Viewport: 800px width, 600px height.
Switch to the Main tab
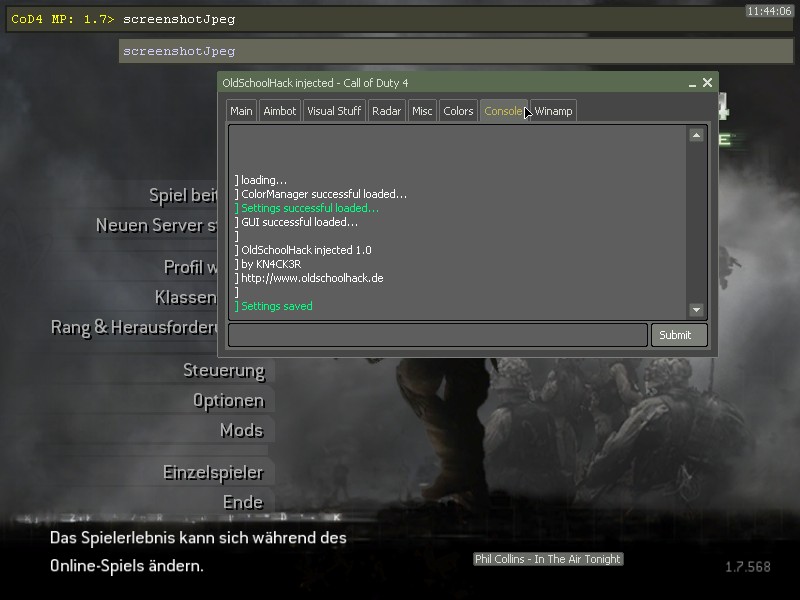(241, 111)
